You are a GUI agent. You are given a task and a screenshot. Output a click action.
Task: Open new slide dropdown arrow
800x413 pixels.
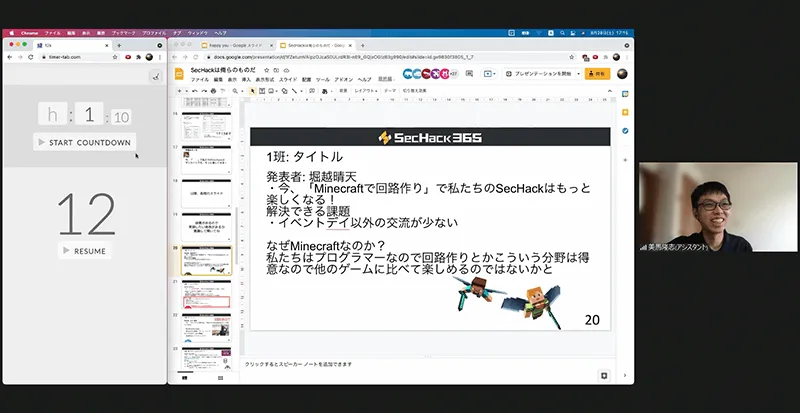[x=187, y=91]
